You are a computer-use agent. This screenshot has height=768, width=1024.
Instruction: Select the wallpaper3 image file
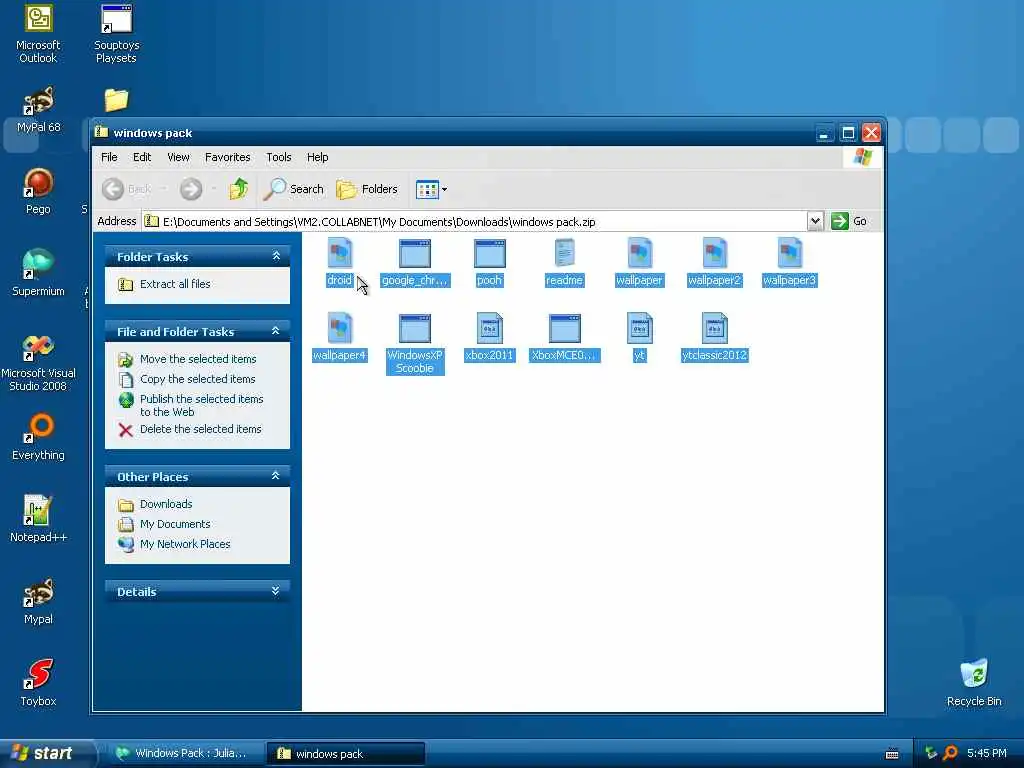(x=790, y=254)
